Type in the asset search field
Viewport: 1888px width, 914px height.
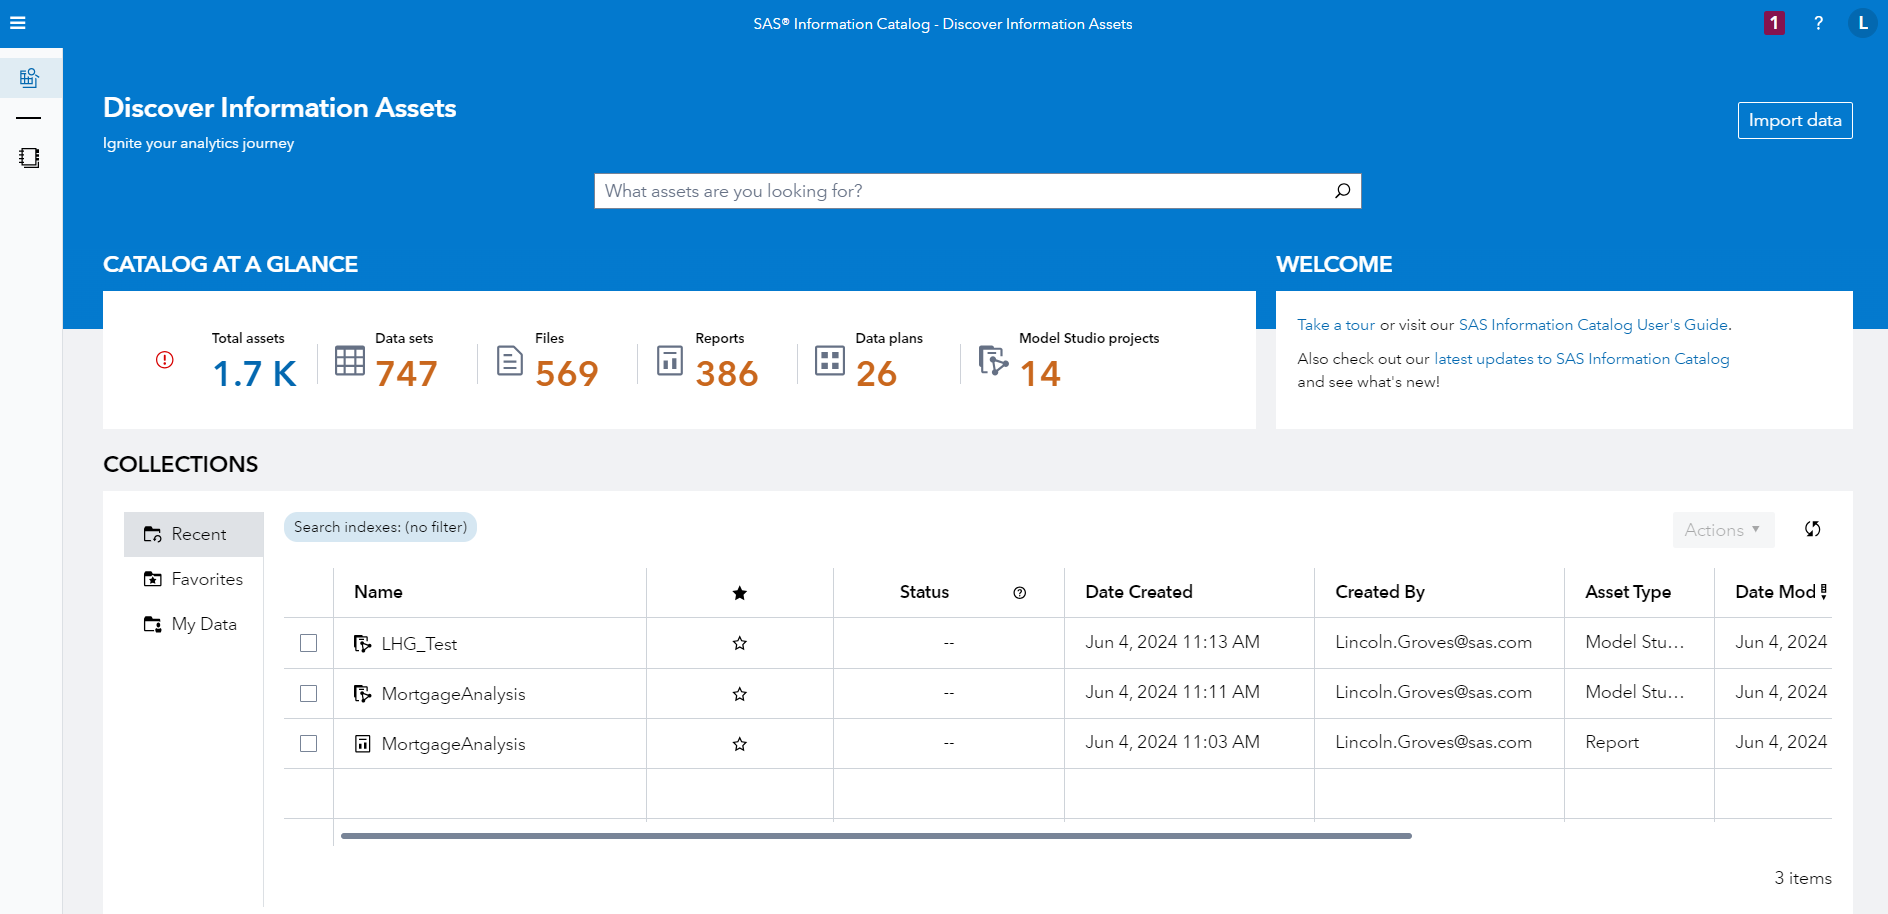tap(950, 190)
